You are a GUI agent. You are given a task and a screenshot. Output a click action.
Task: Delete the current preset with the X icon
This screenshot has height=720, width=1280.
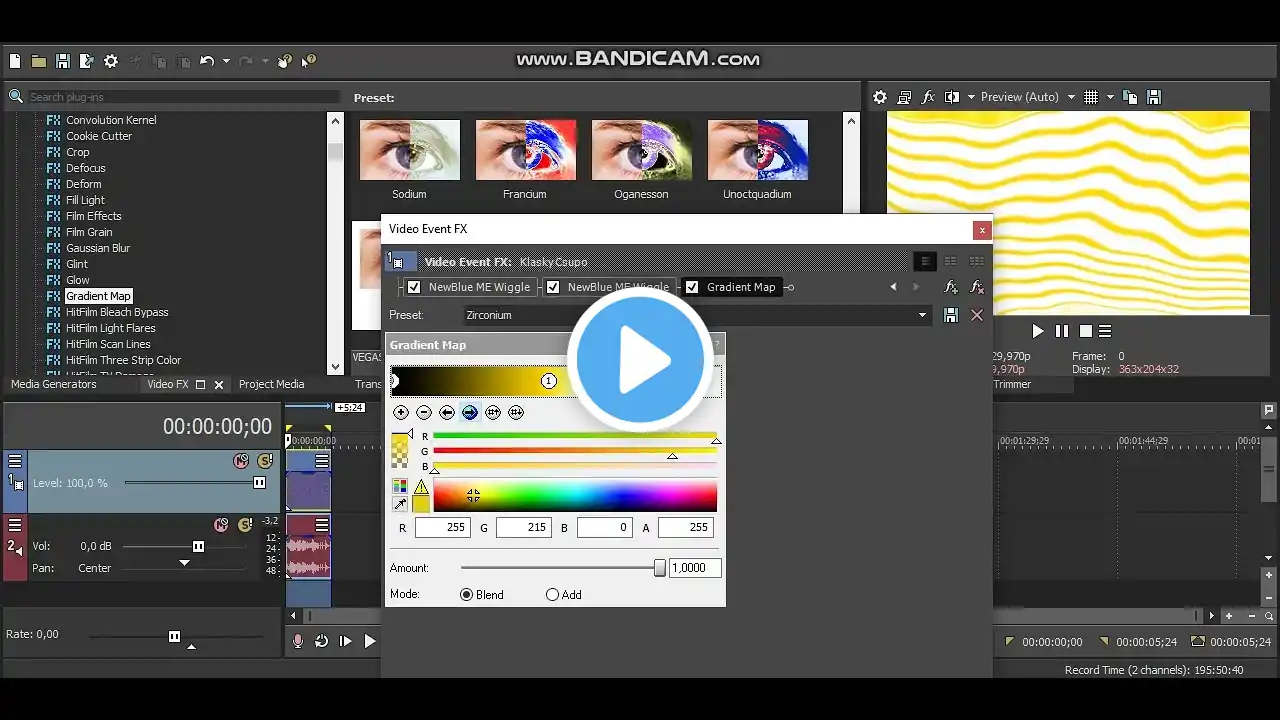(977, 315)
